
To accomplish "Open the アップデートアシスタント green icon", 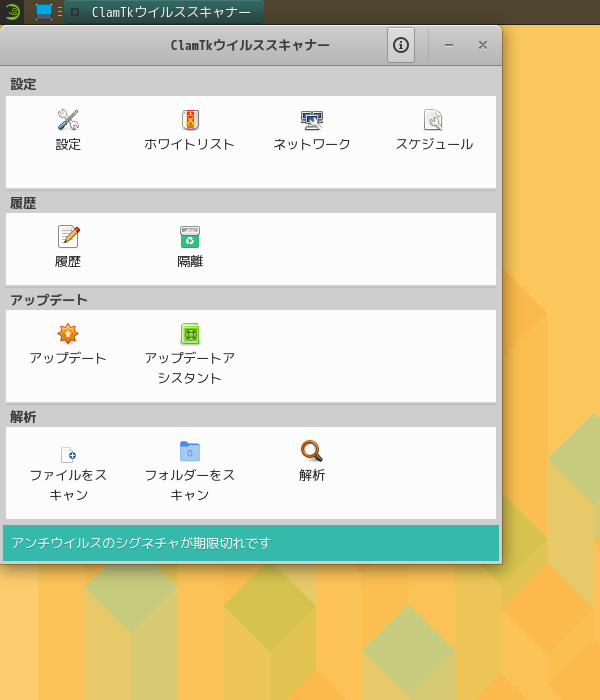I will pos(190,333).
